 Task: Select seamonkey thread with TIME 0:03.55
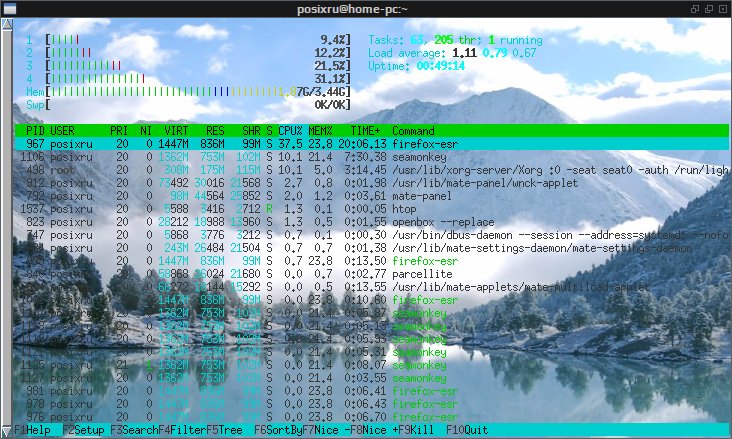point(372,378)
